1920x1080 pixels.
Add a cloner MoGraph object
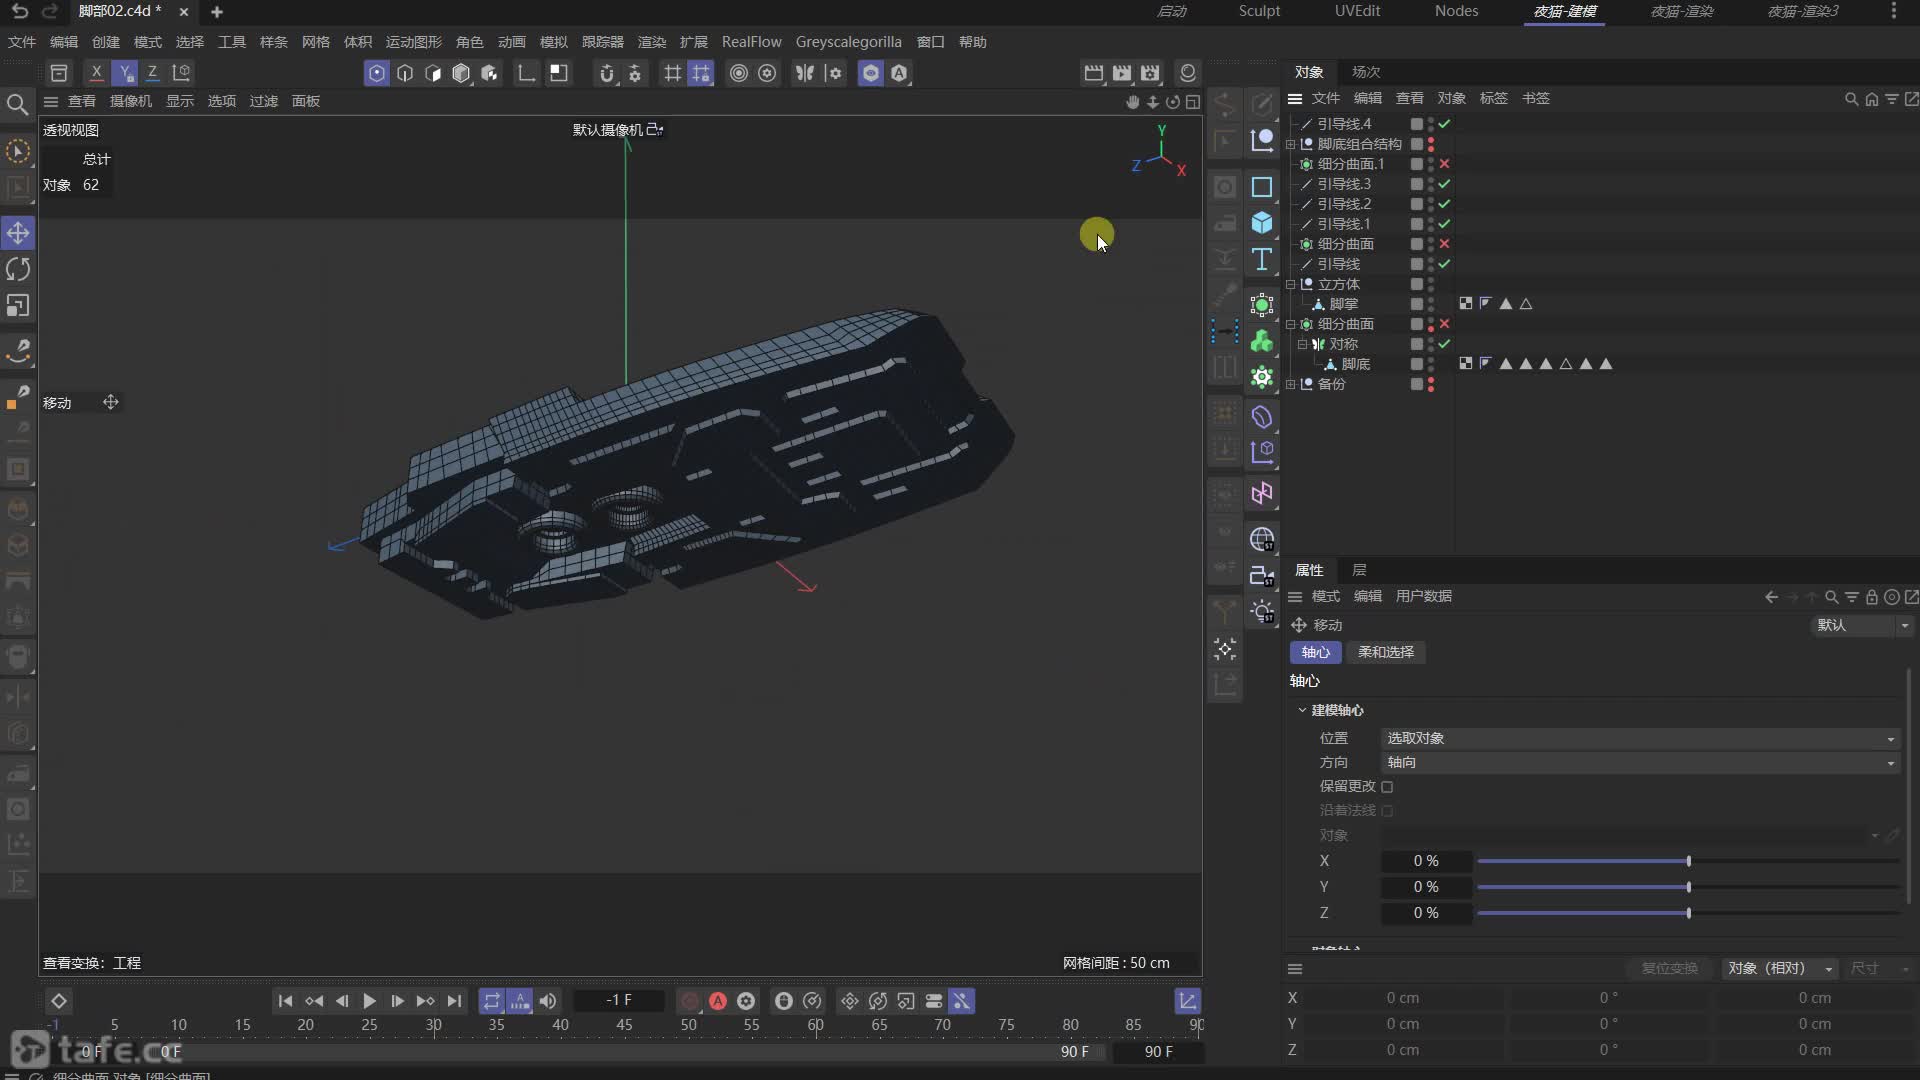pos(1262,341)
